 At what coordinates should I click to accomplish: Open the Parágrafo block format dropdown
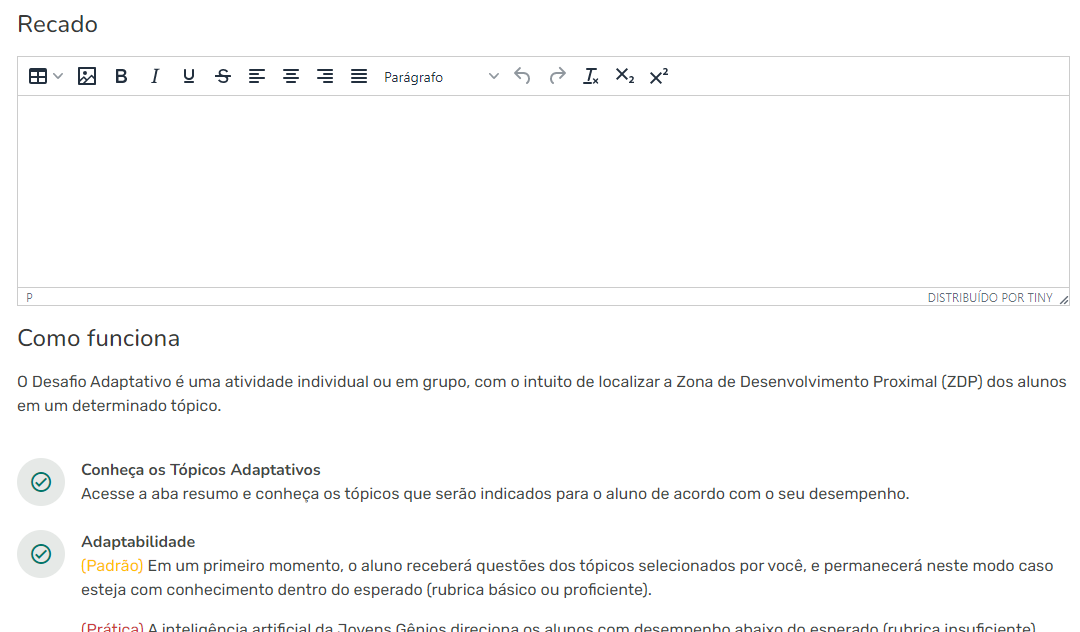point(440,76)
